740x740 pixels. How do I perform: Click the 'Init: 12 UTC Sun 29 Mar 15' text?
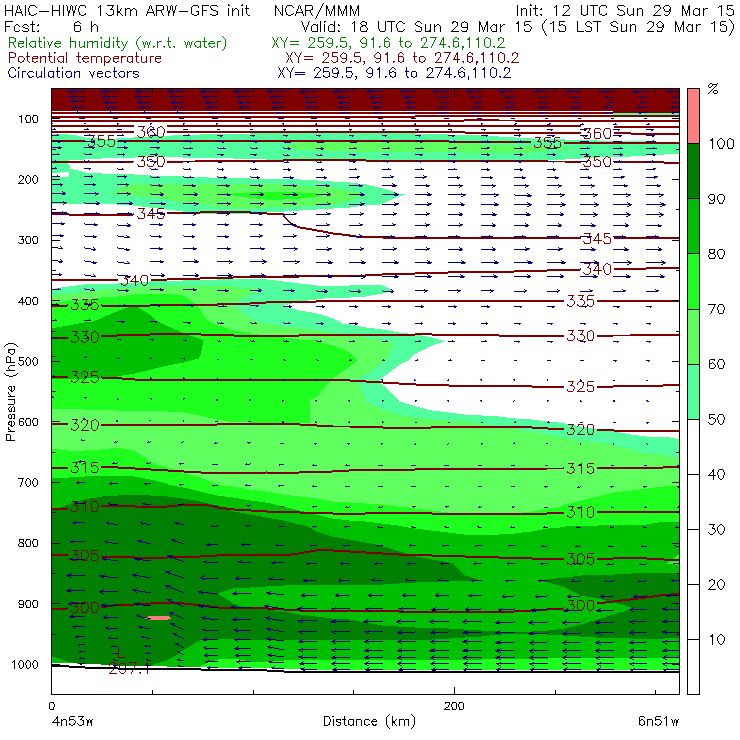tap(624, 10)
